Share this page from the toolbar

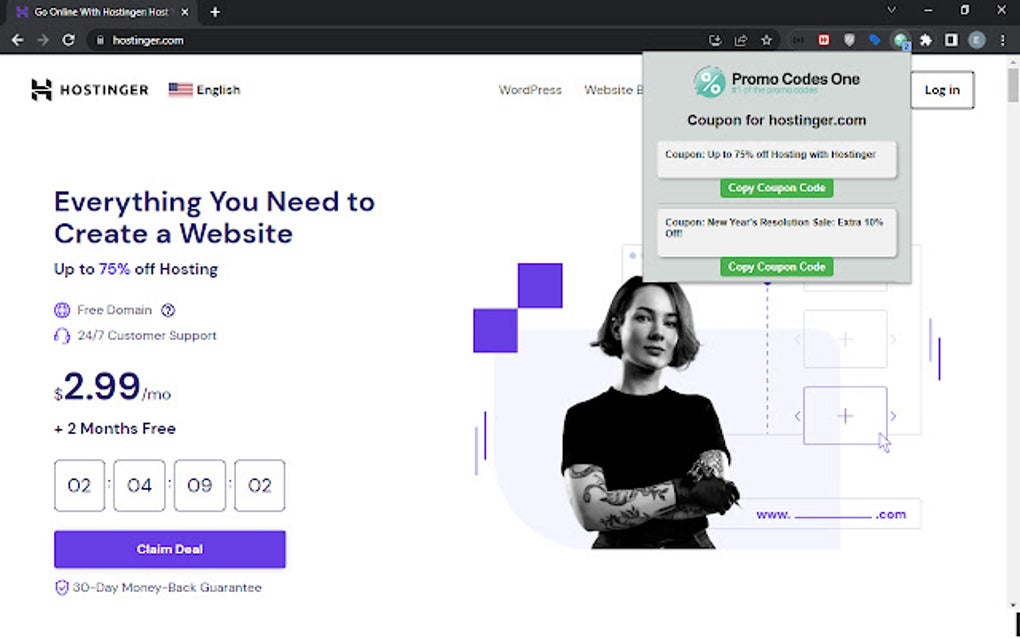[740, 40]
